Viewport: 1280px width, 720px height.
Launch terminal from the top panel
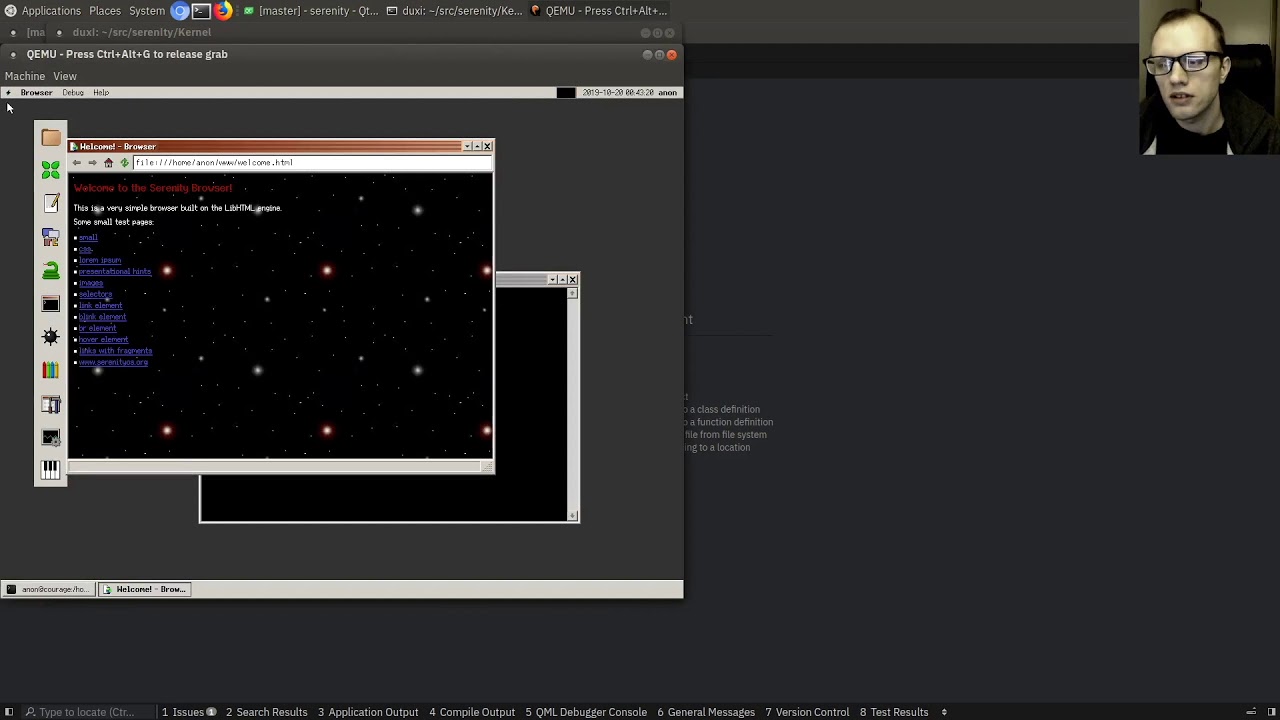tap(201, 11)
